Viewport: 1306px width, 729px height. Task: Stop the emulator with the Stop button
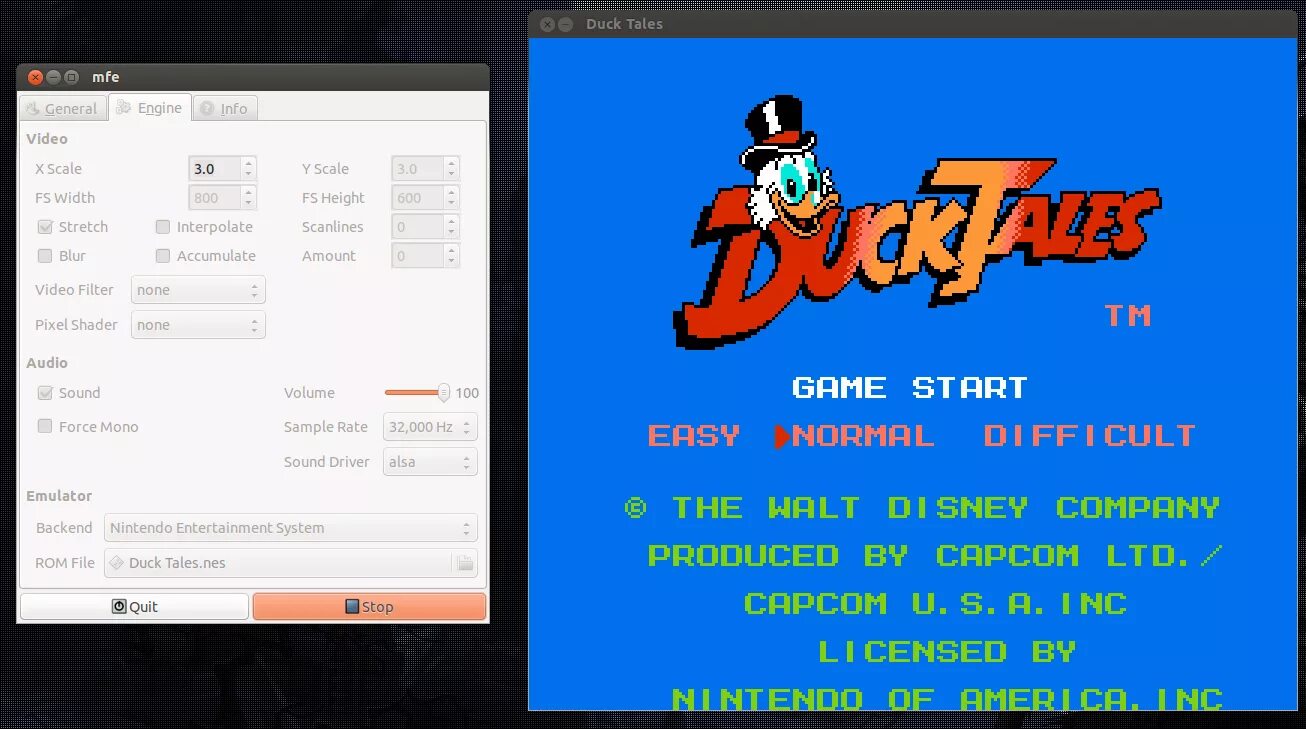click(369, 607)
